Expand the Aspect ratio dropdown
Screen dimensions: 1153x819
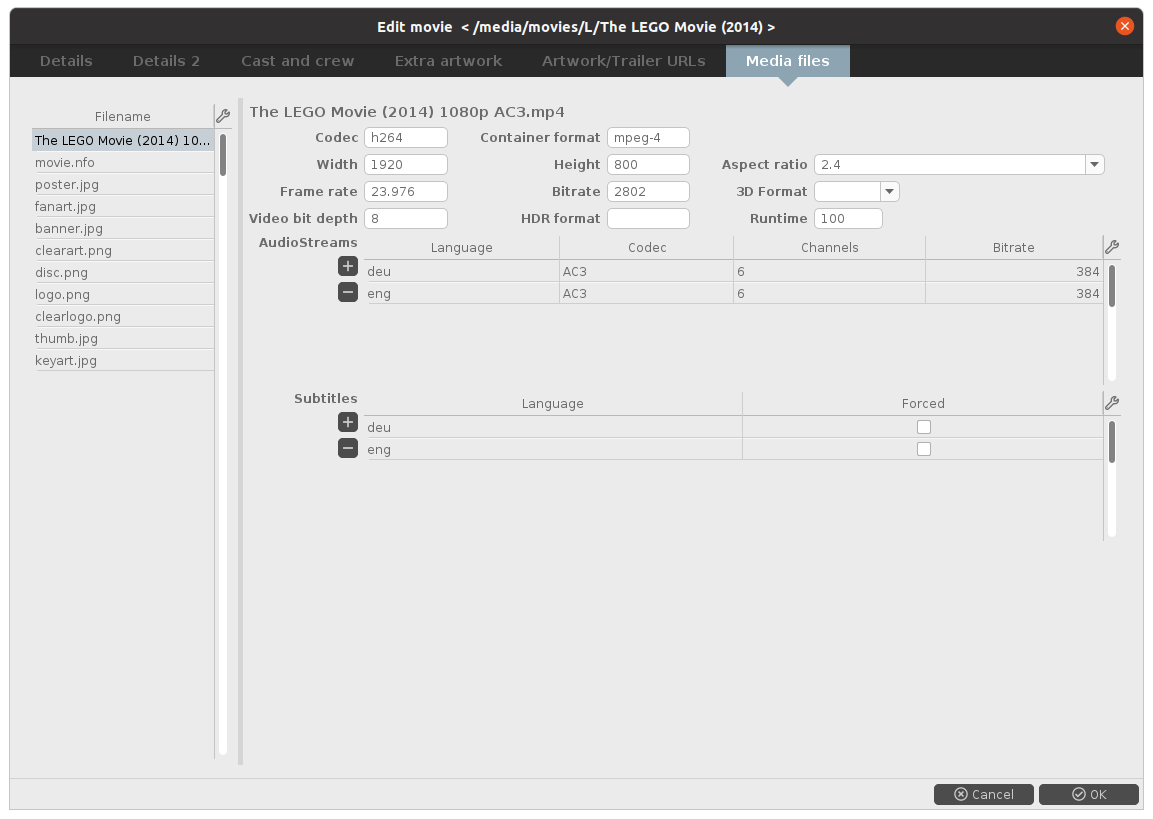click(1094, 164)
